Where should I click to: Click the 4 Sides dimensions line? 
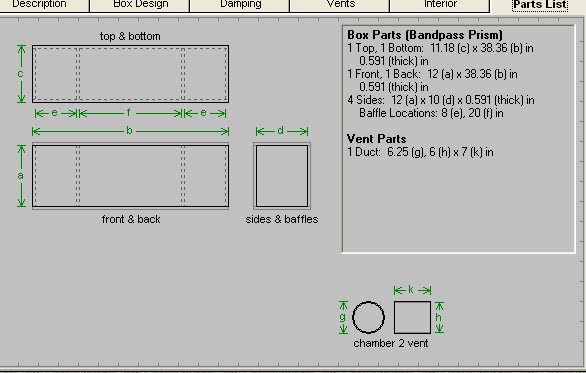[441, 100]
